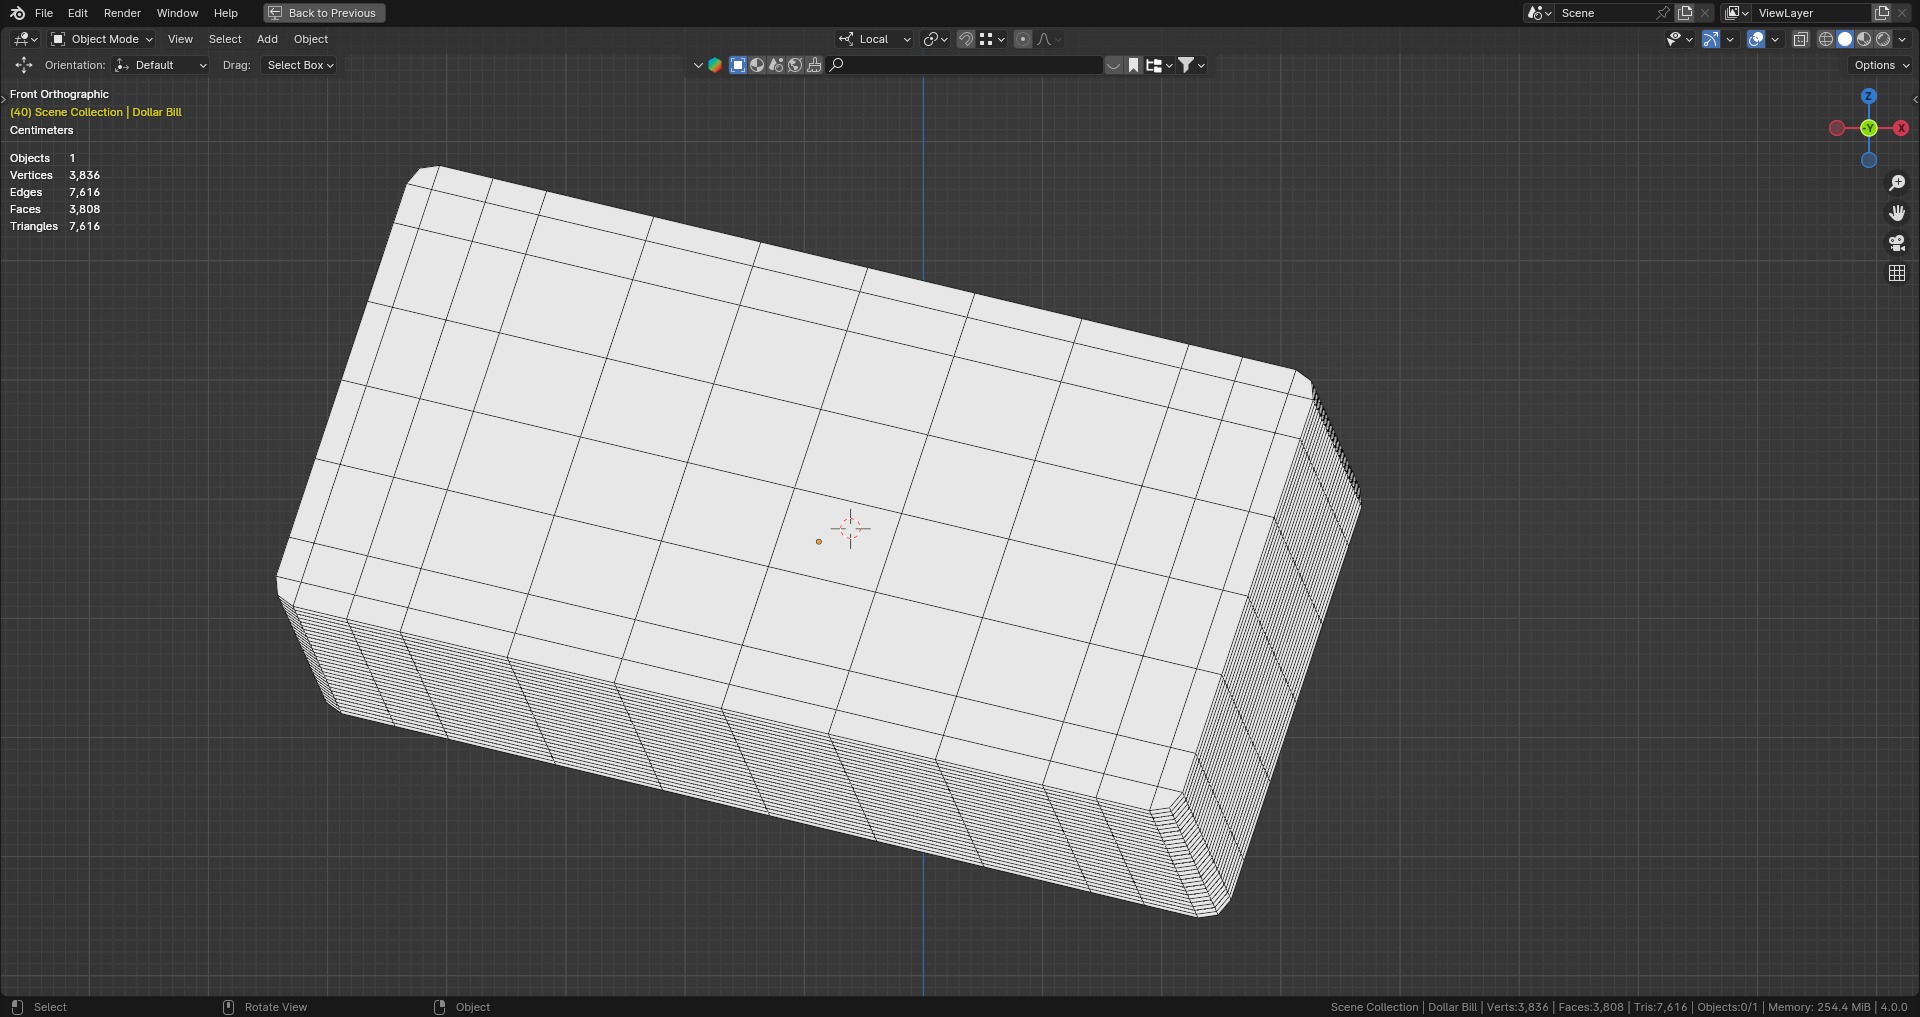
Task: Toggle camera view icon
Action: tap(1897, 243)
